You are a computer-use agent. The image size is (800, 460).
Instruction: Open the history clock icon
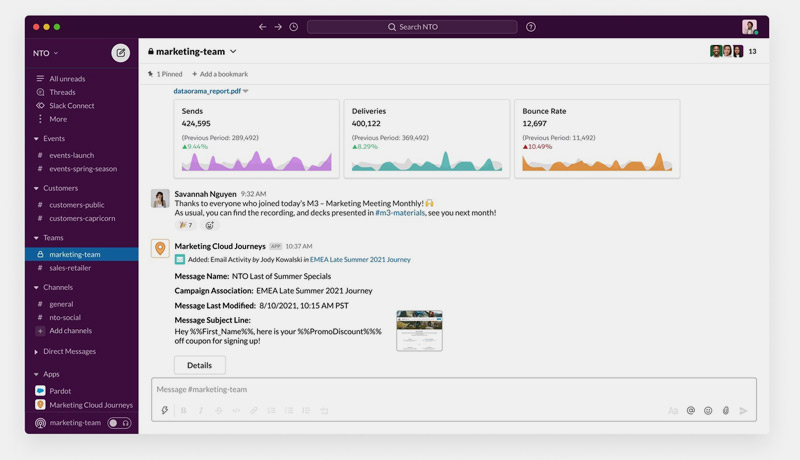click(x=293, y=27)
